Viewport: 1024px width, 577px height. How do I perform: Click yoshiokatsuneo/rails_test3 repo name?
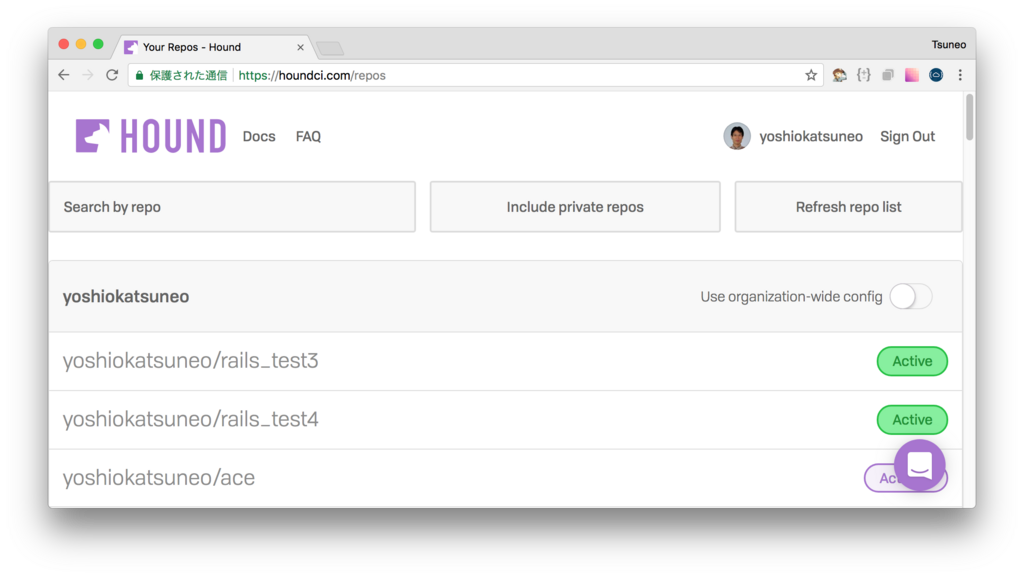191,360
